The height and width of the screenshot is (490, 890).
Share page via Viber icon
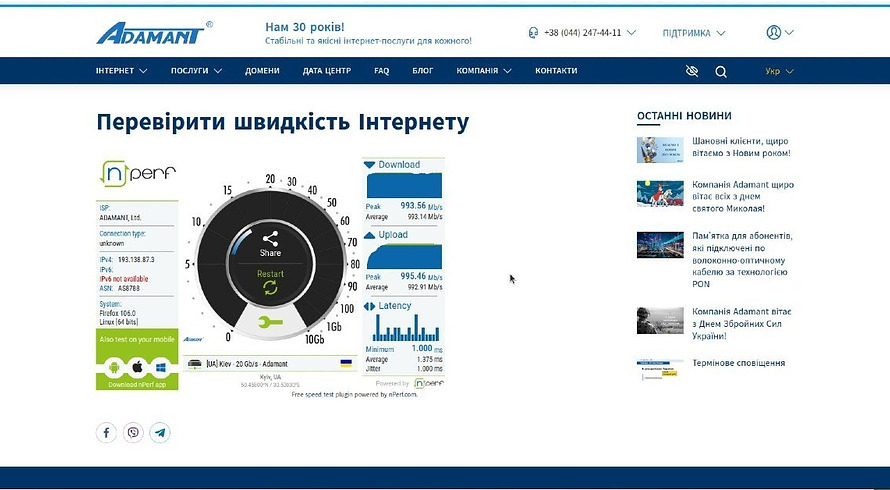coord(133,433)
